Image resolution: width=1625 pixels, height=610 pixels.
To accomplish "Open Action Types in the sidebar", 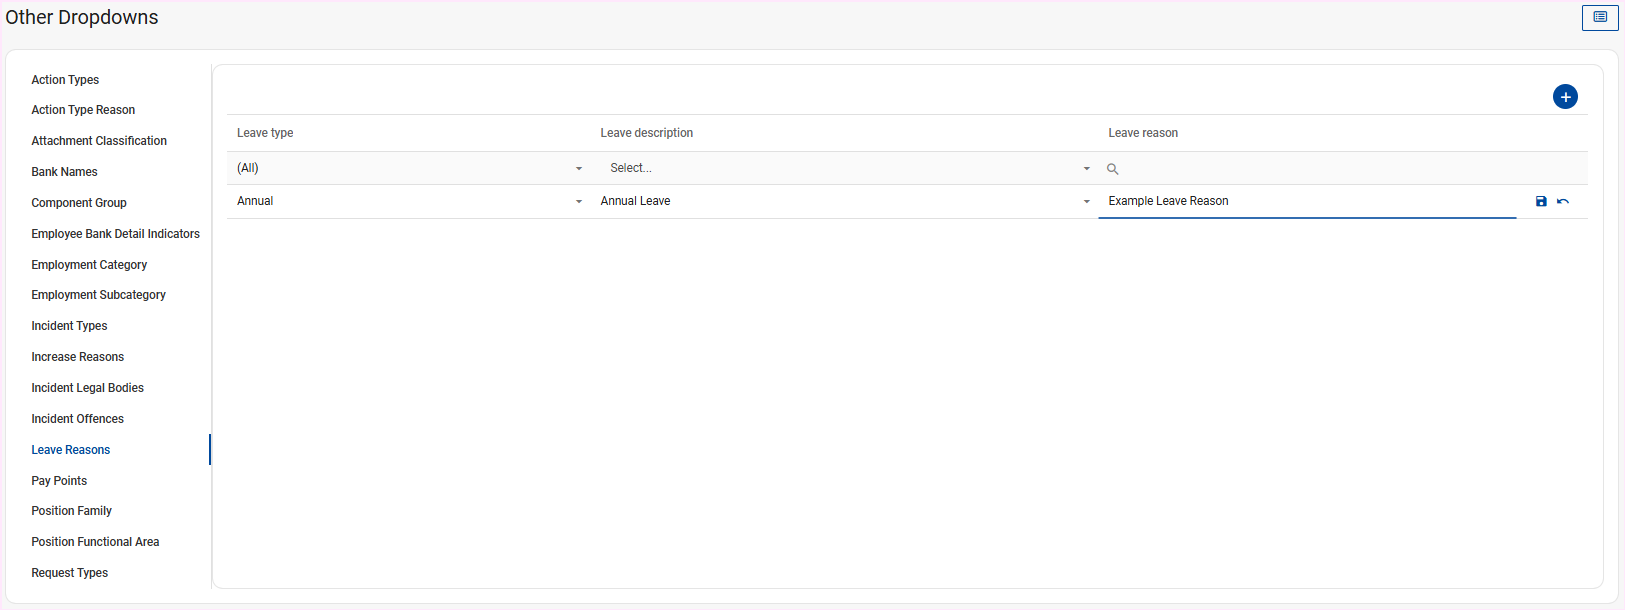I will pos(65,80).
